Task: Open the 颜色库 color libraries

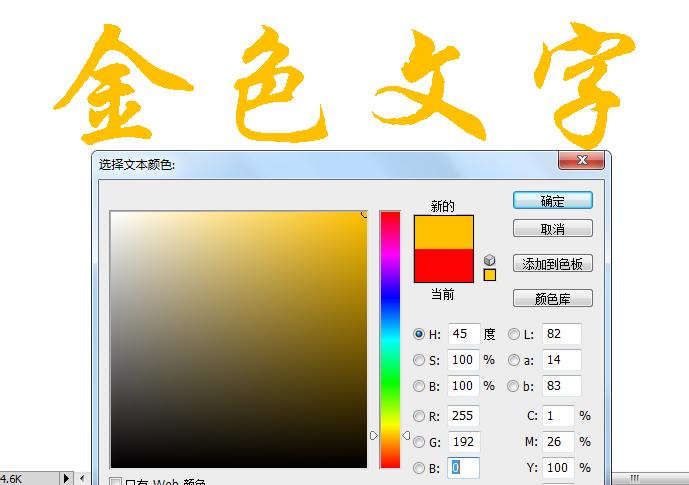Action: tap(553, 299)
